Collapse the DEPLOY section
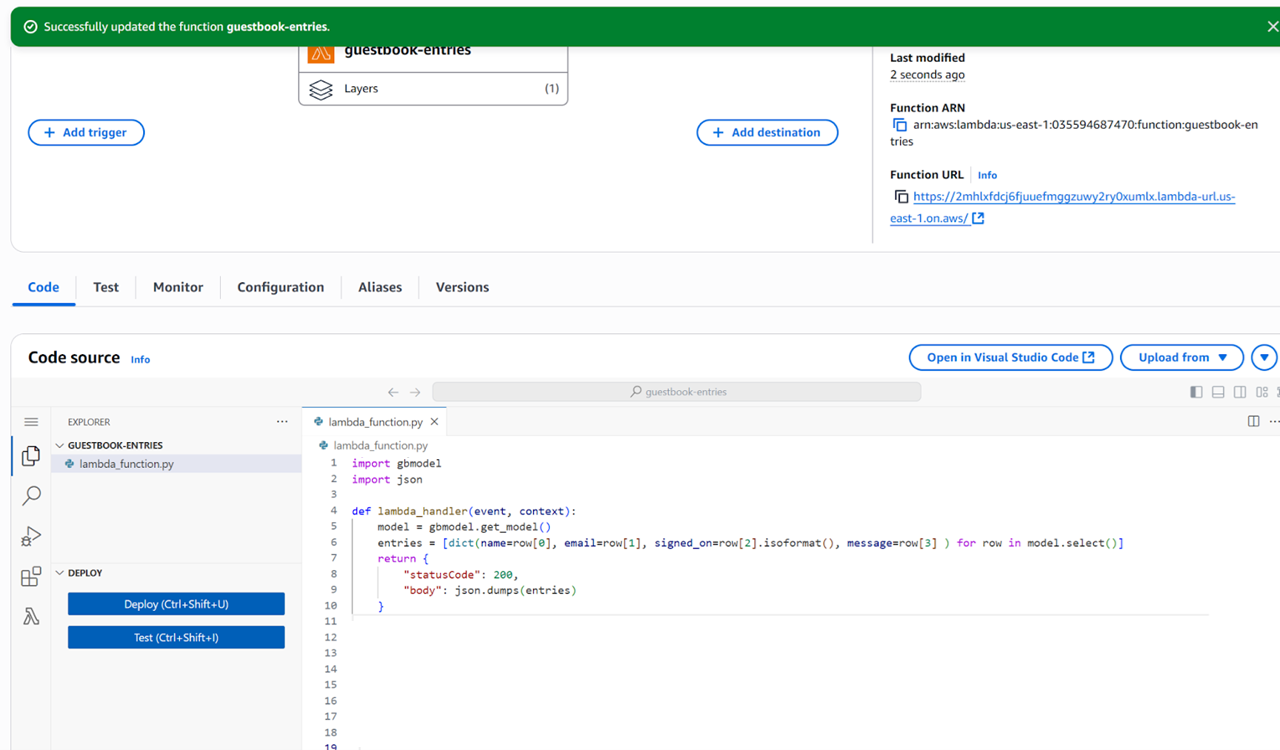This screenshot has height=750, width=1280. [59, 573]
